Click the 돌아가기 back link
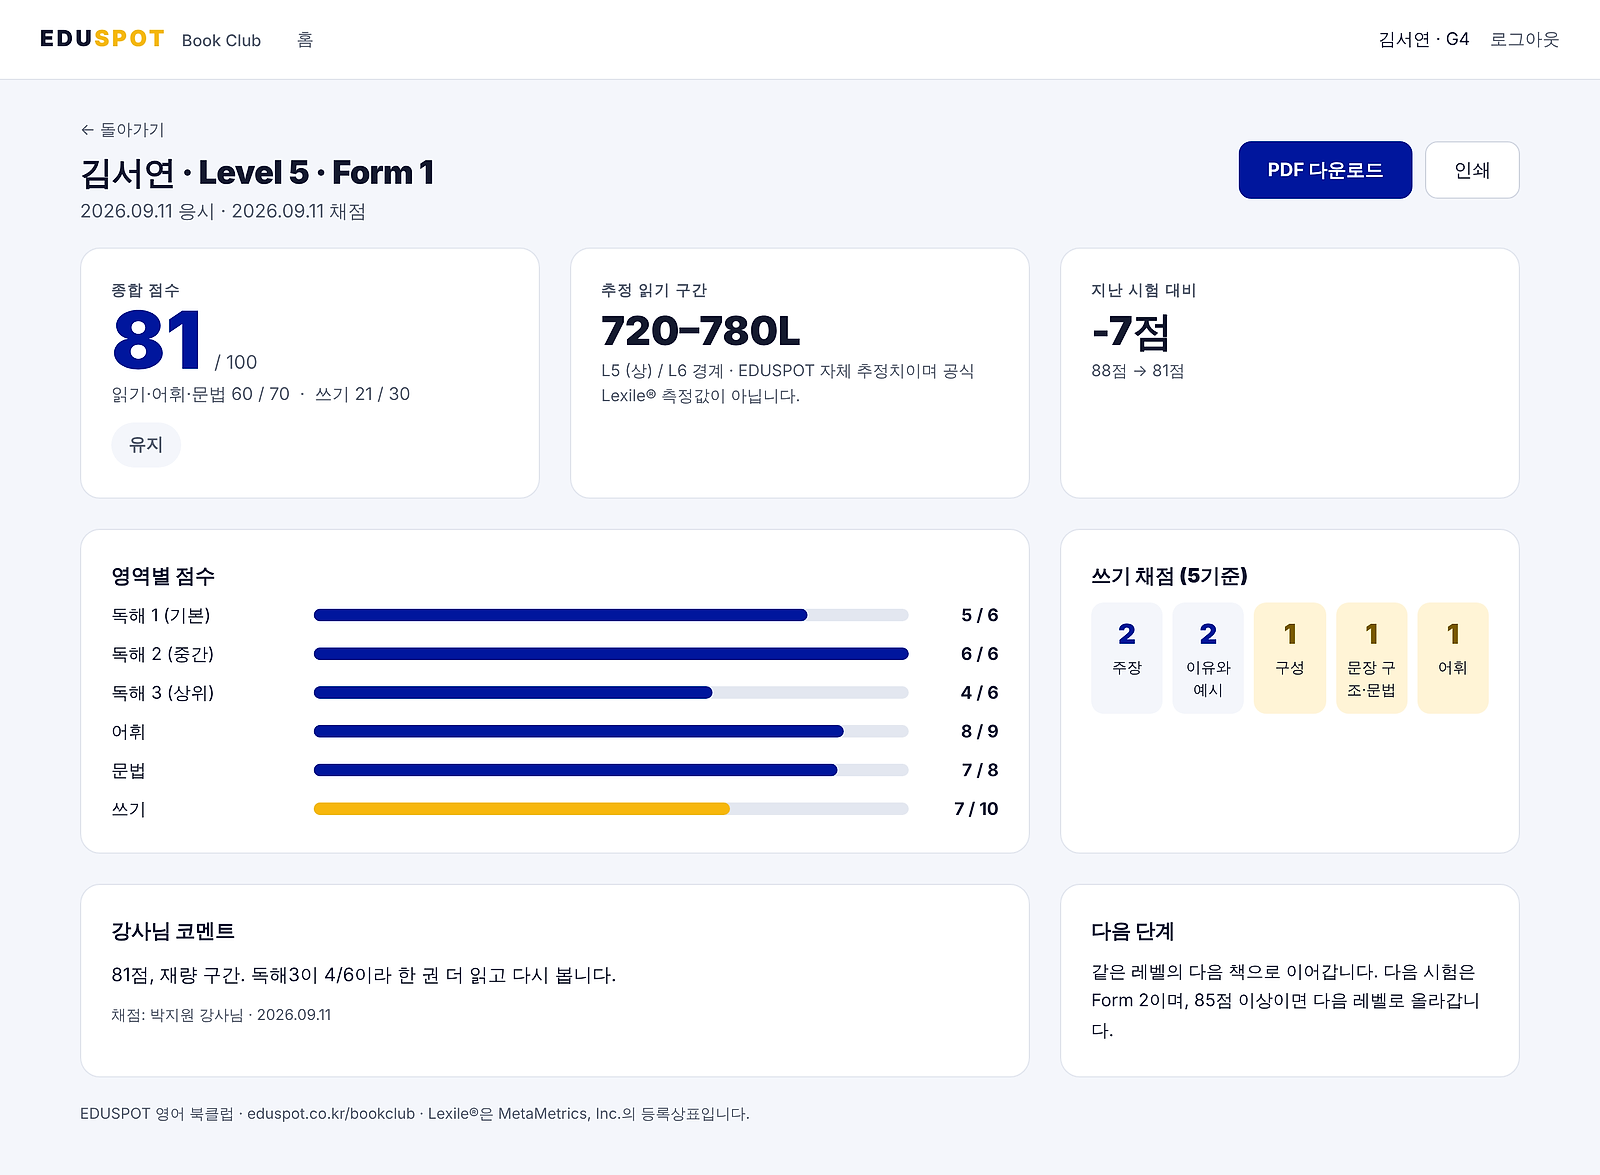This screenshot has width=1600, height=1175. tap(122, 130)
